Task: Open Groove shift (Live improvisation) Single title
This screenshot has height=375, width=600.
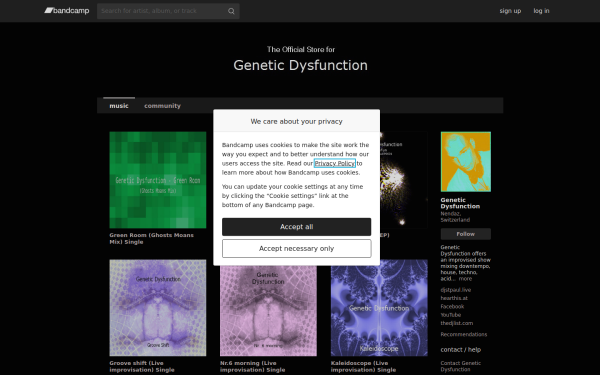Action: point(142,366)
